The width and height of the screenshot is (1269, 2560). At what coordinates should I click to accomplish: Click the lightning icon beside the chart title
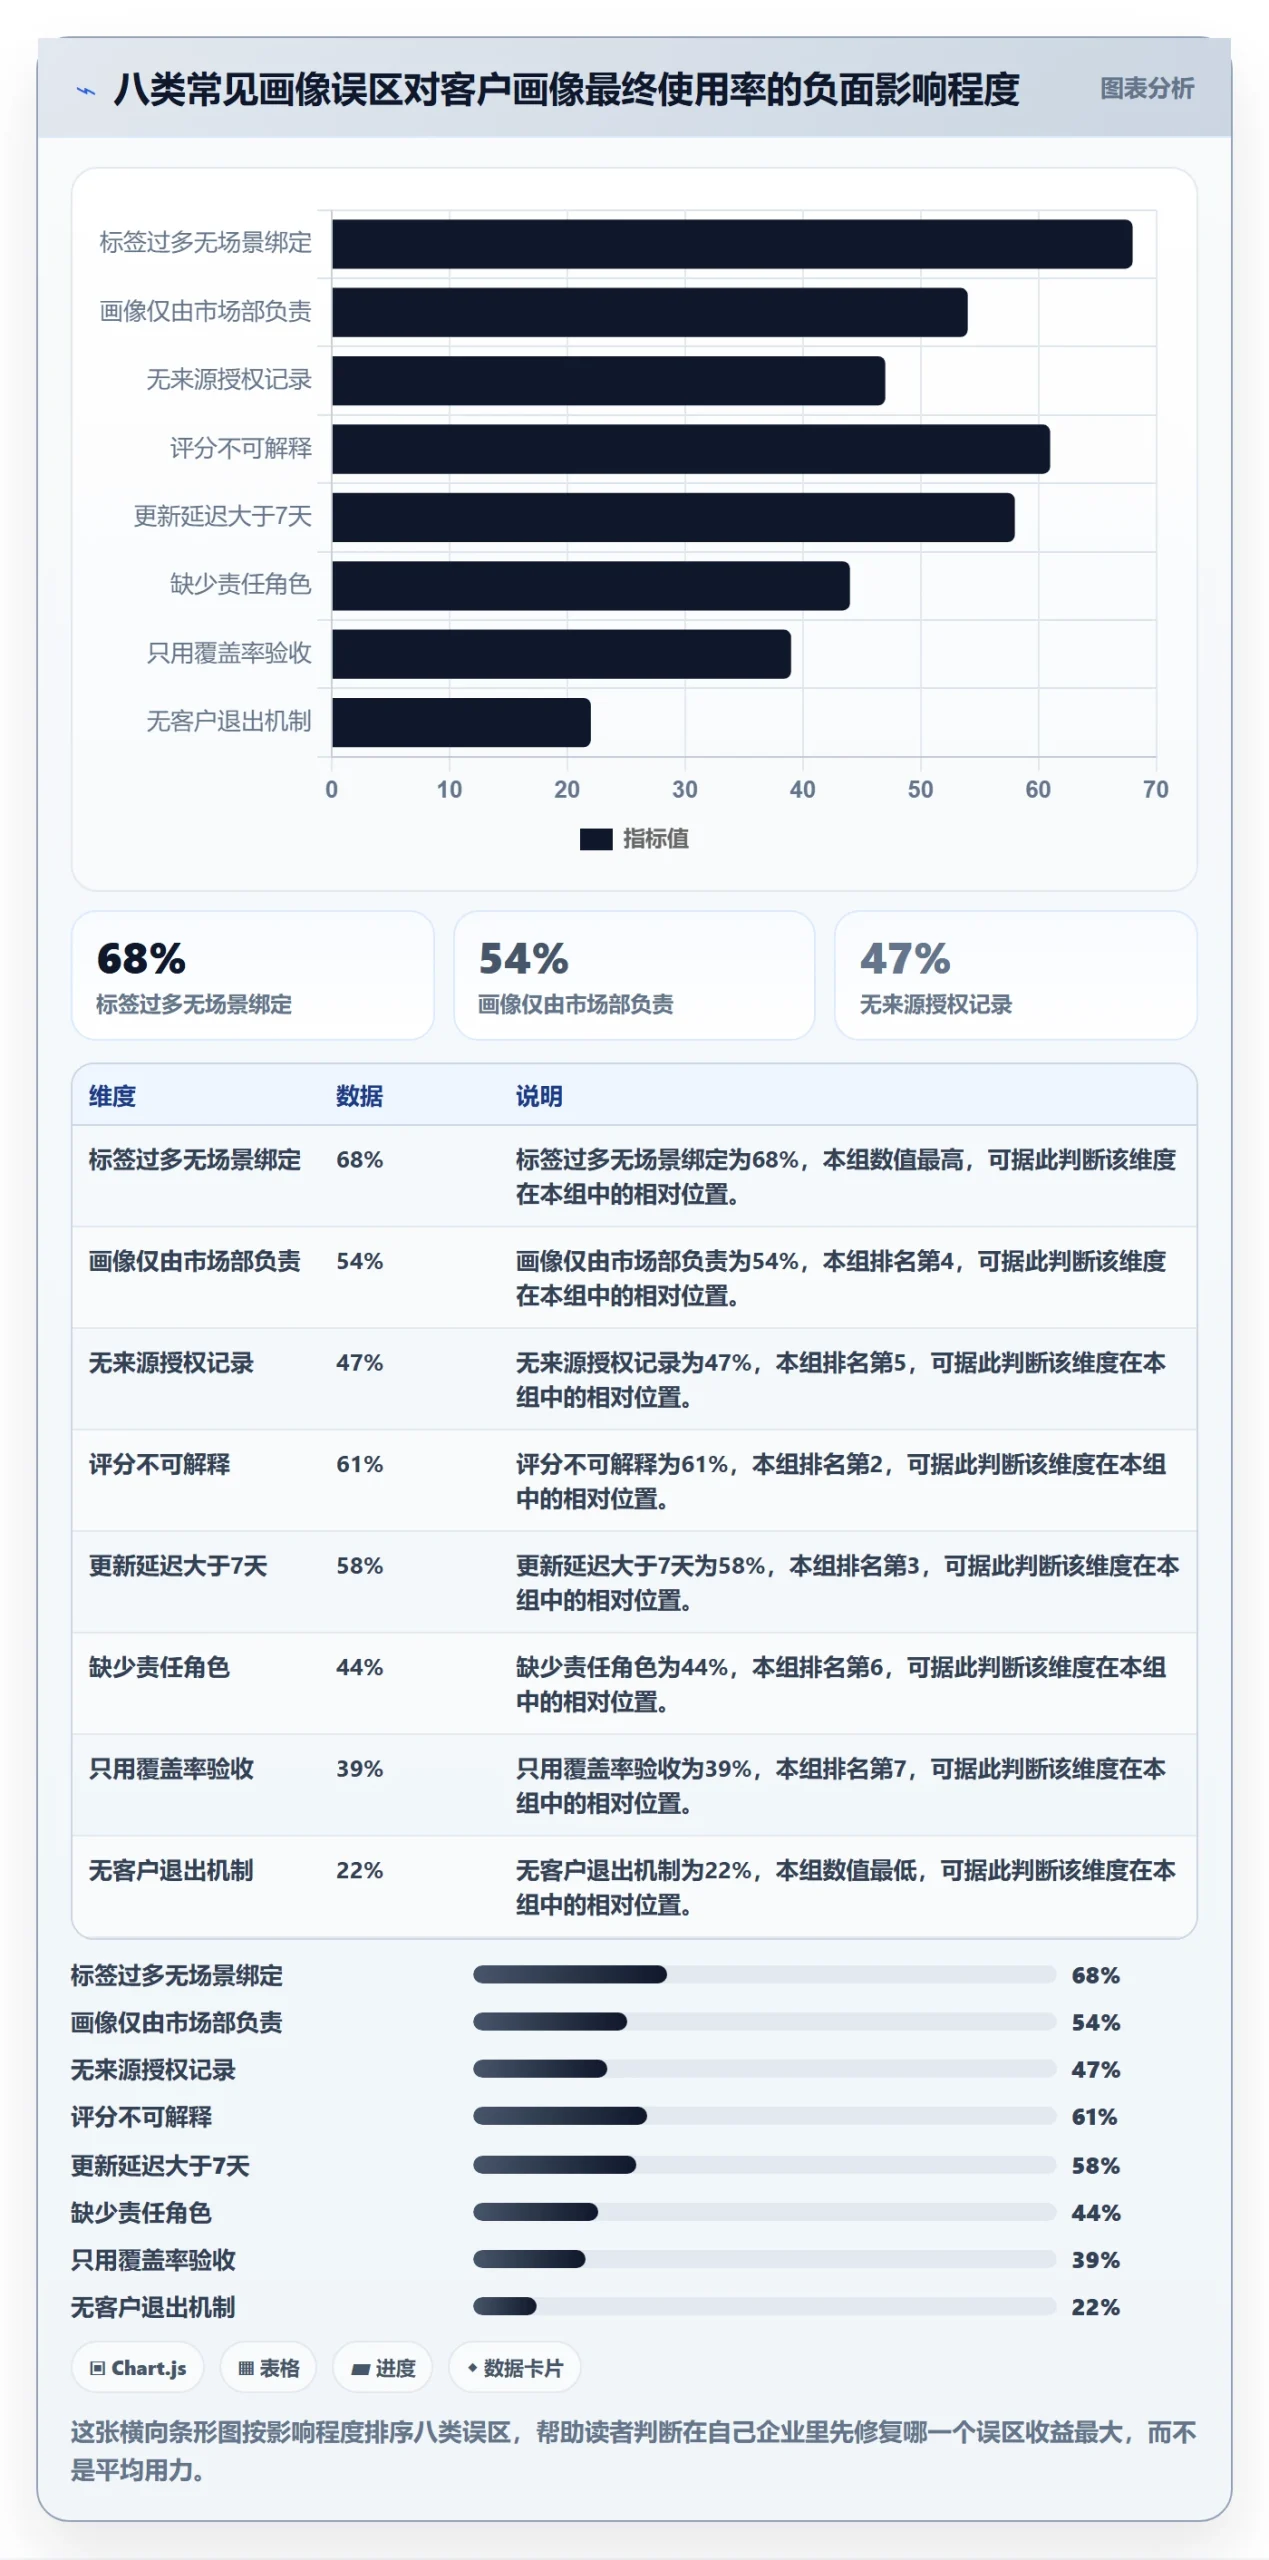(x=87, y=91)
